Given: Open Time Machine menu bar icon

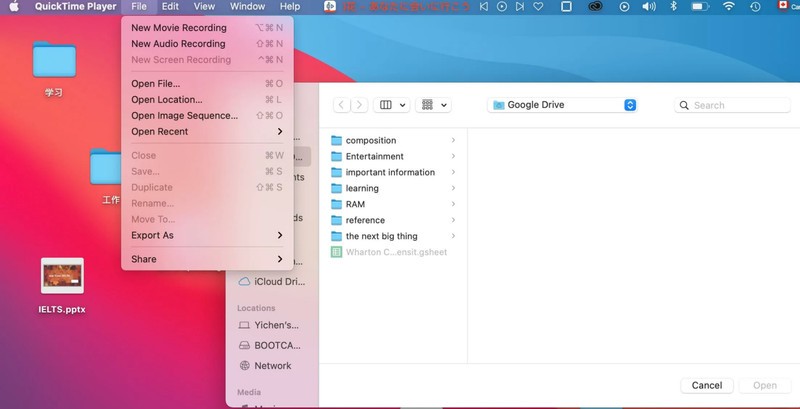Looking at the screenshot, I should (755, 7).
